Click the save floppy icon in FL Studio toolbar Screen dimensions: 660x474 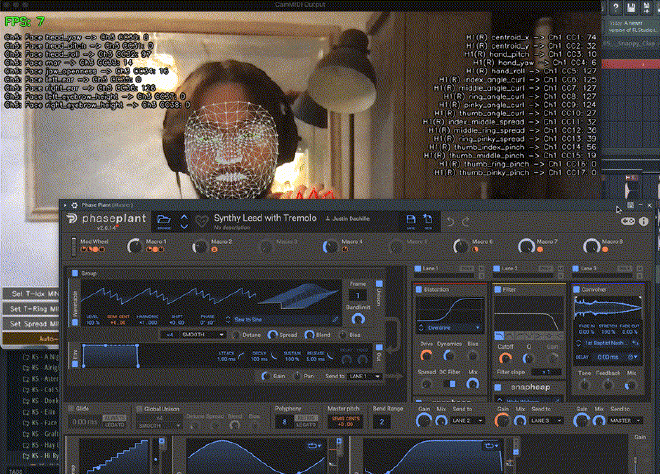tap(631, 7)
